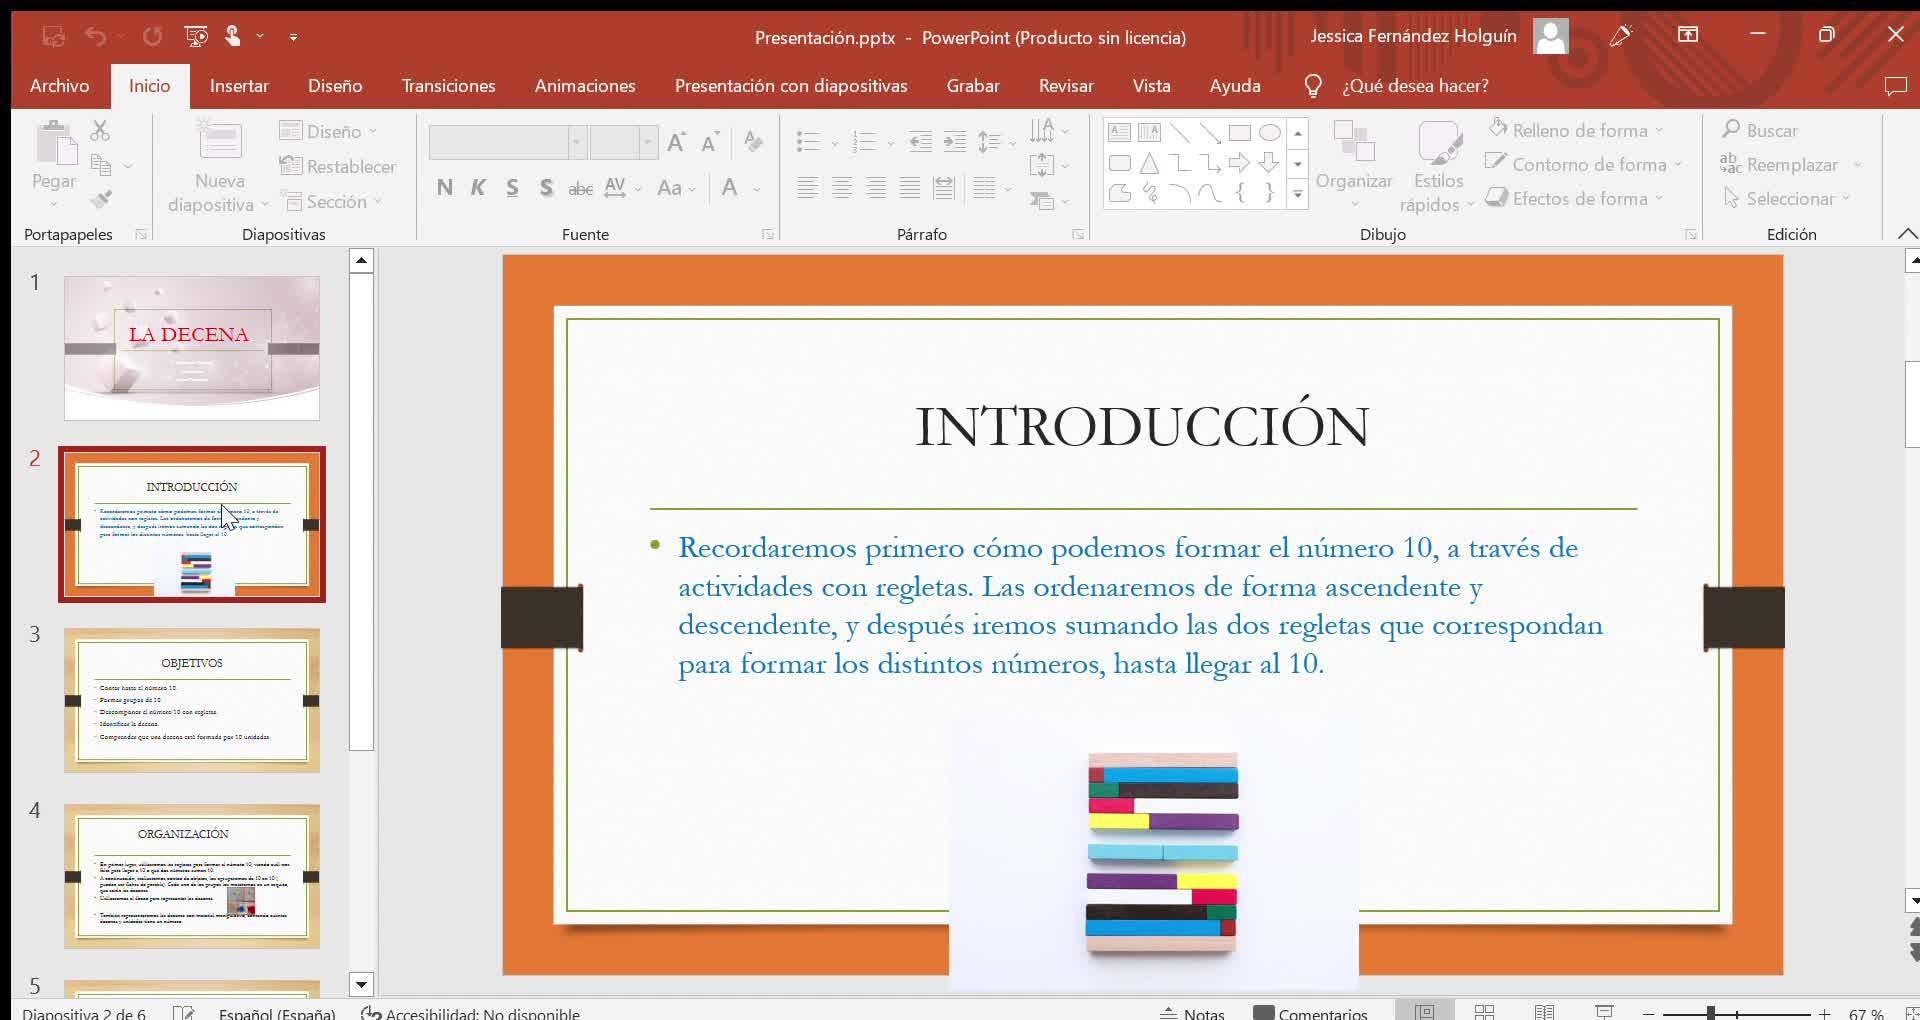This screenshot has height=1020, width=1920.
Task: Click the Buscar search icon
Action: click(1731, 130)
